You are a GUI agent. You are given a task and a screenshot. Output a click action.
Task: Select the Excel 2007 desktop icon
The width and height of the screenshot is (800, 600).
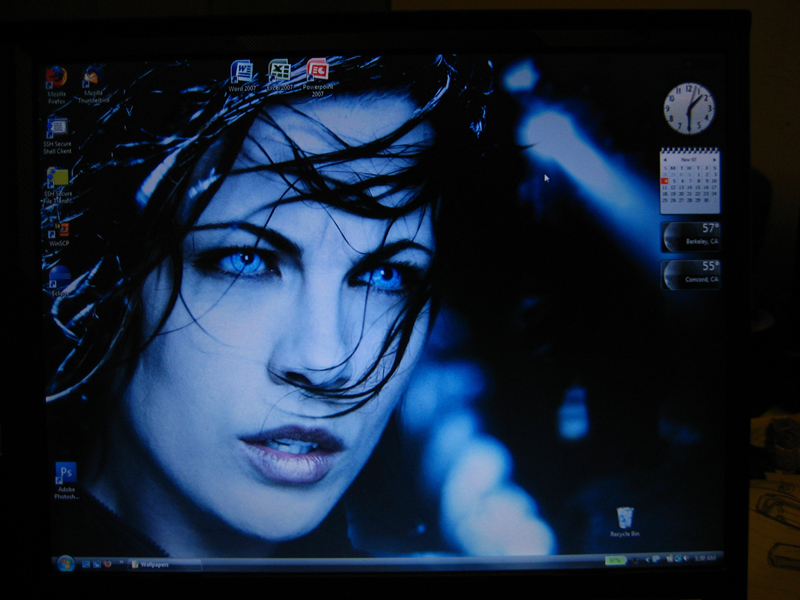(280, 75)
